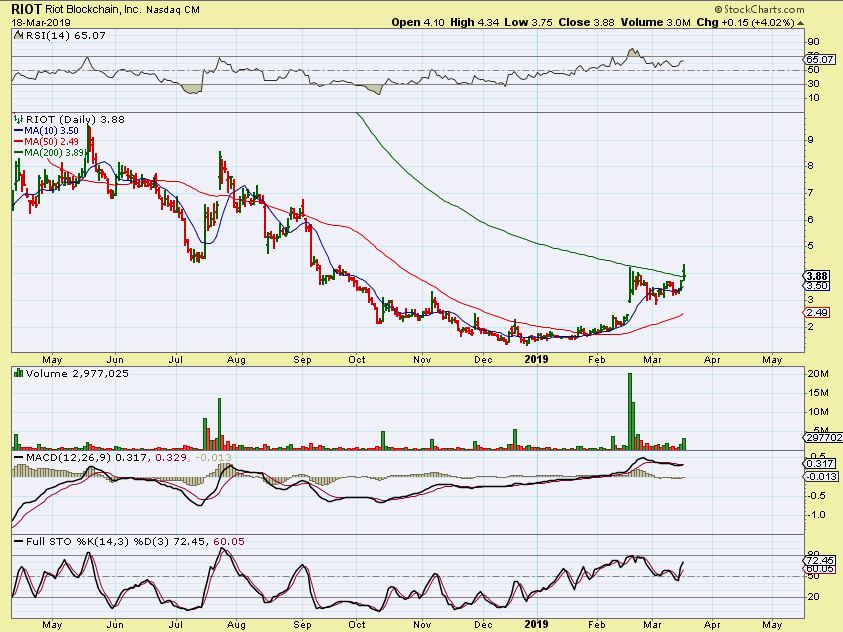
Task: Click the RSI(14) 65.07 panel label
Action: coord(66,35)
